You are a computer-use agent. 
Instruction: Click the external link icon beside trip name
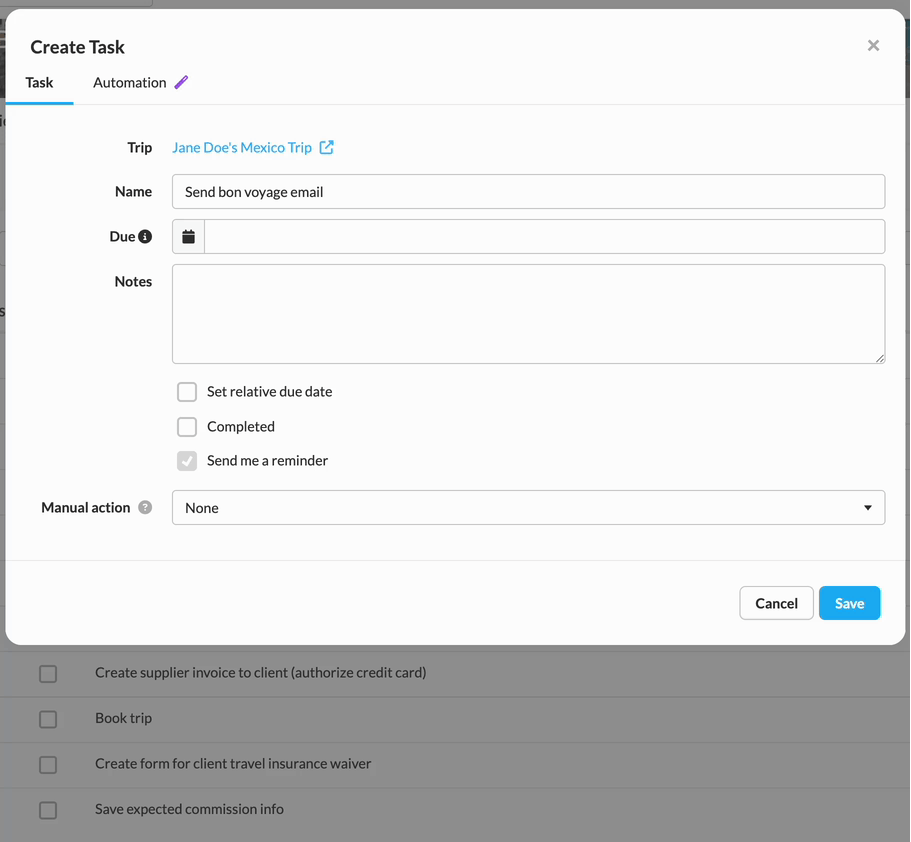327,147
